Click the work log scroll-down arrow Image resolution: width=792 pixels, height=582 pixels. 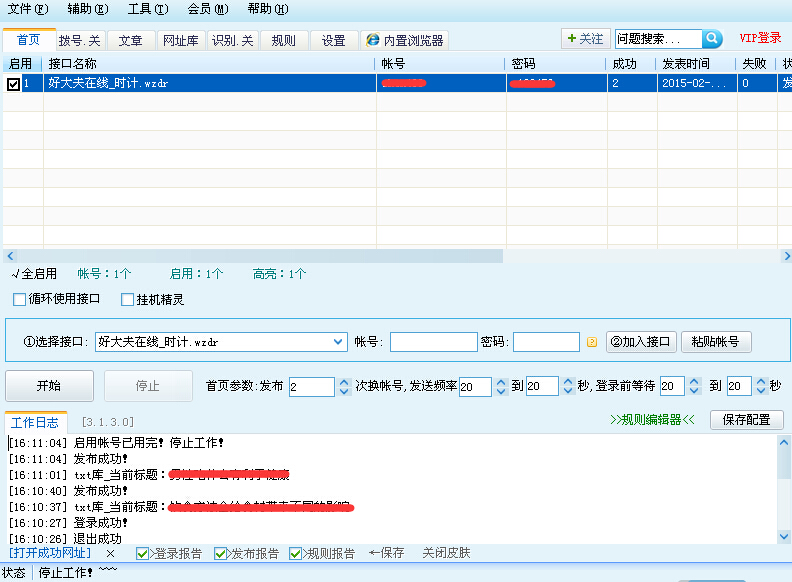point(784,537)
